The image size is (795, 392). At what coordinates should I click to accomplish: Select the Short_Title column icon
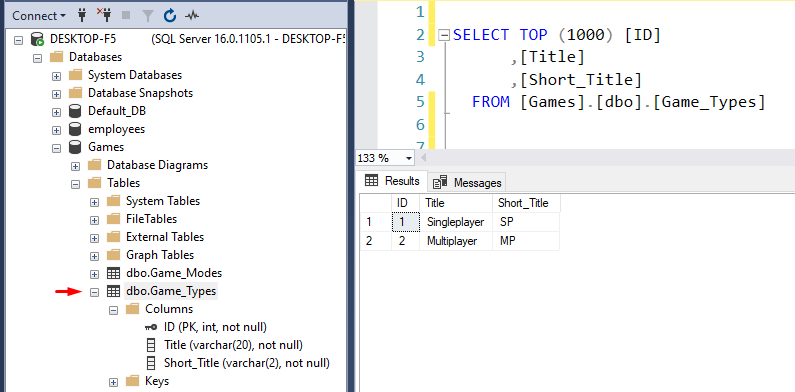(x=151, y=363)
